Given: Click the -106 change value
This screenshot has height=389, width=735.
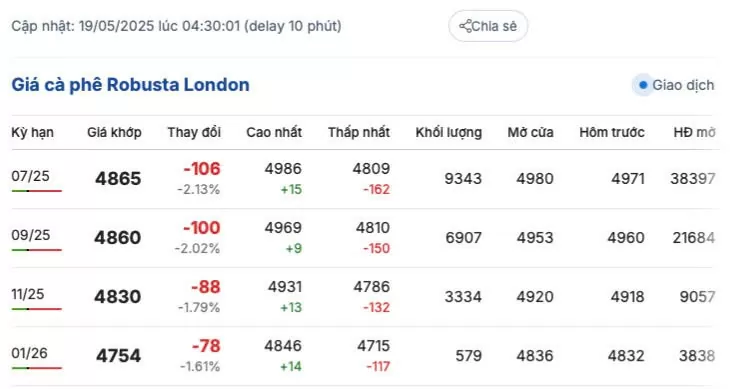Looking at the screenshot, I should click(x=202, y=169).
